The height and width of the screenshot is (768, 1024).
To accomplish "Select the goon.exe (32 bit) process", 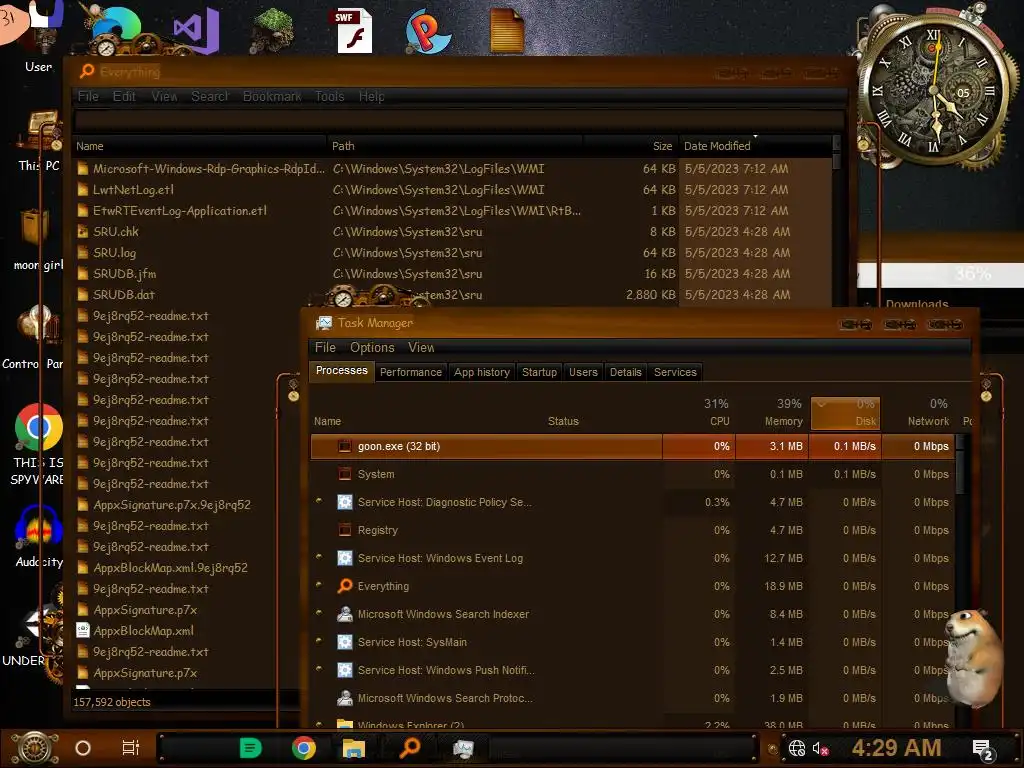I will point(633,447).
